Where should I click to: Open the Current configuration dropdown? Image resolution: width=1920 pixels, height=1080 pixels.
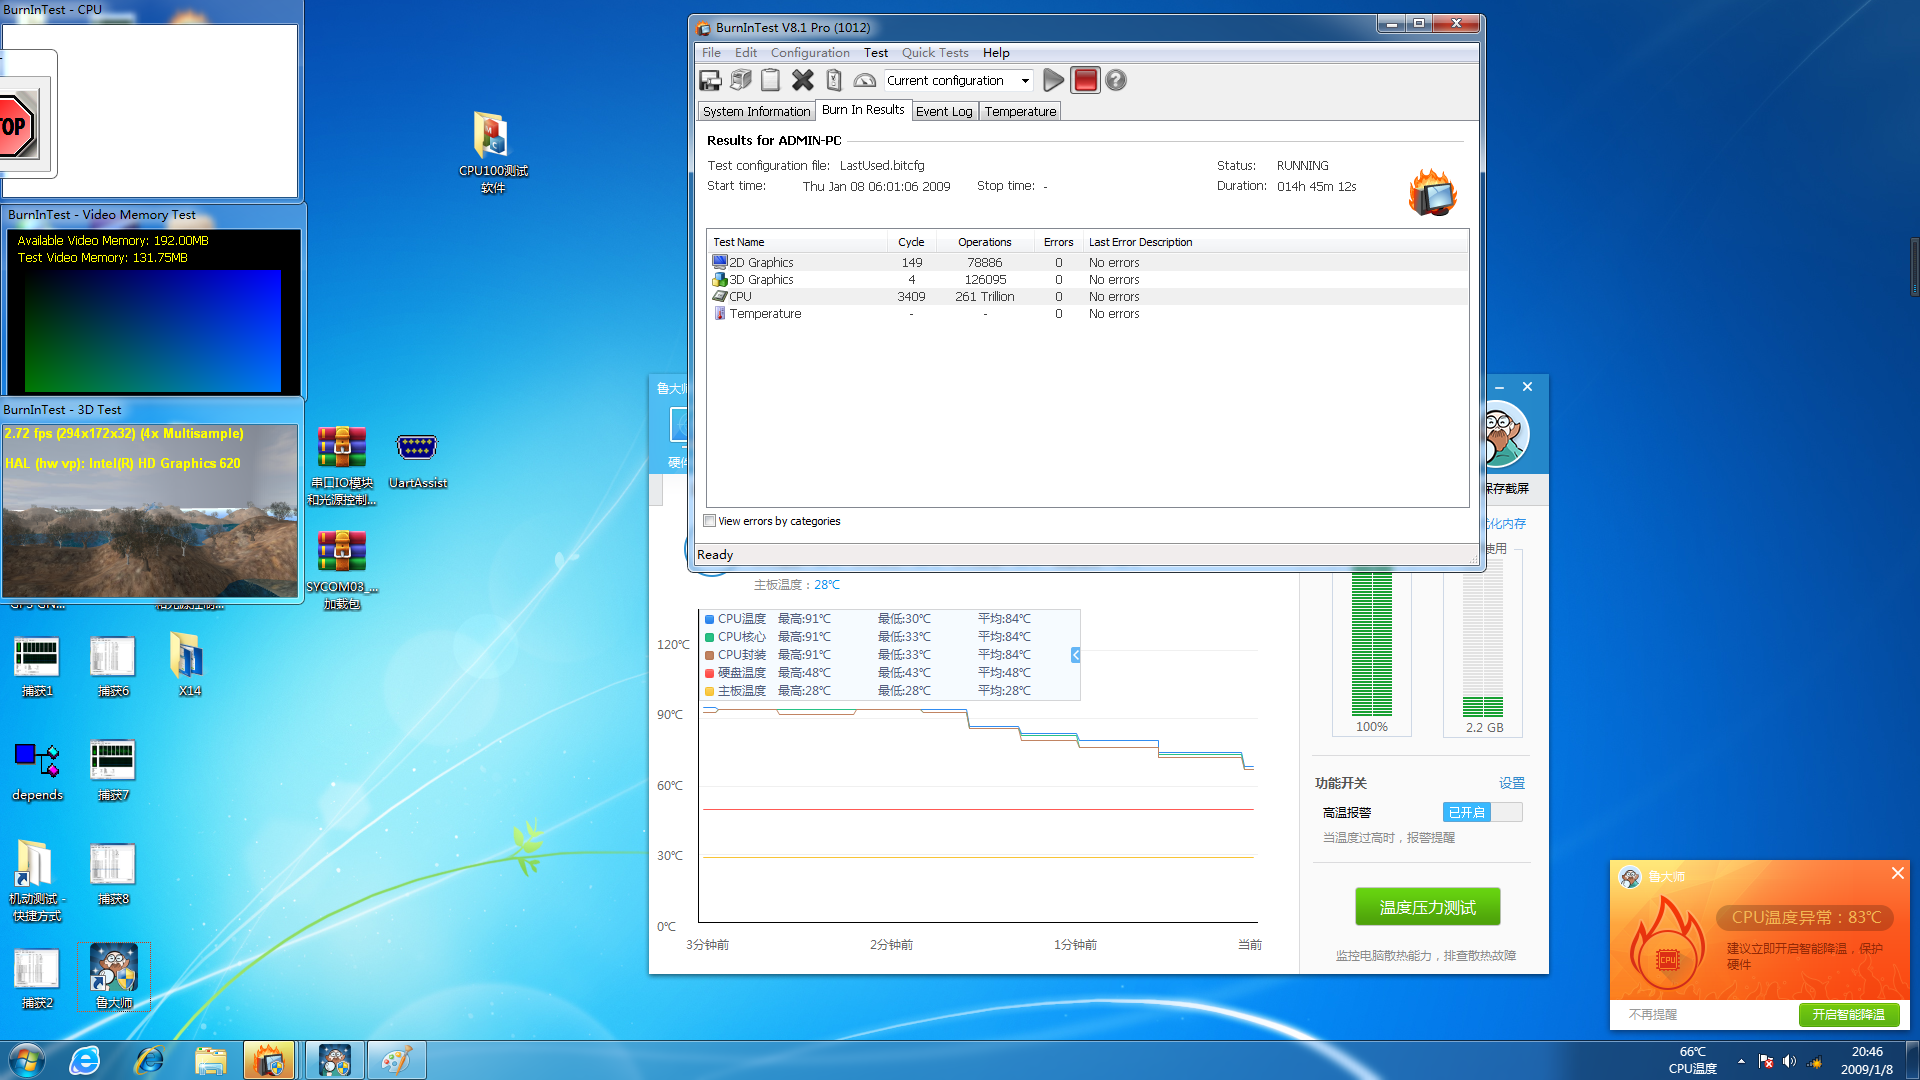1025,81
